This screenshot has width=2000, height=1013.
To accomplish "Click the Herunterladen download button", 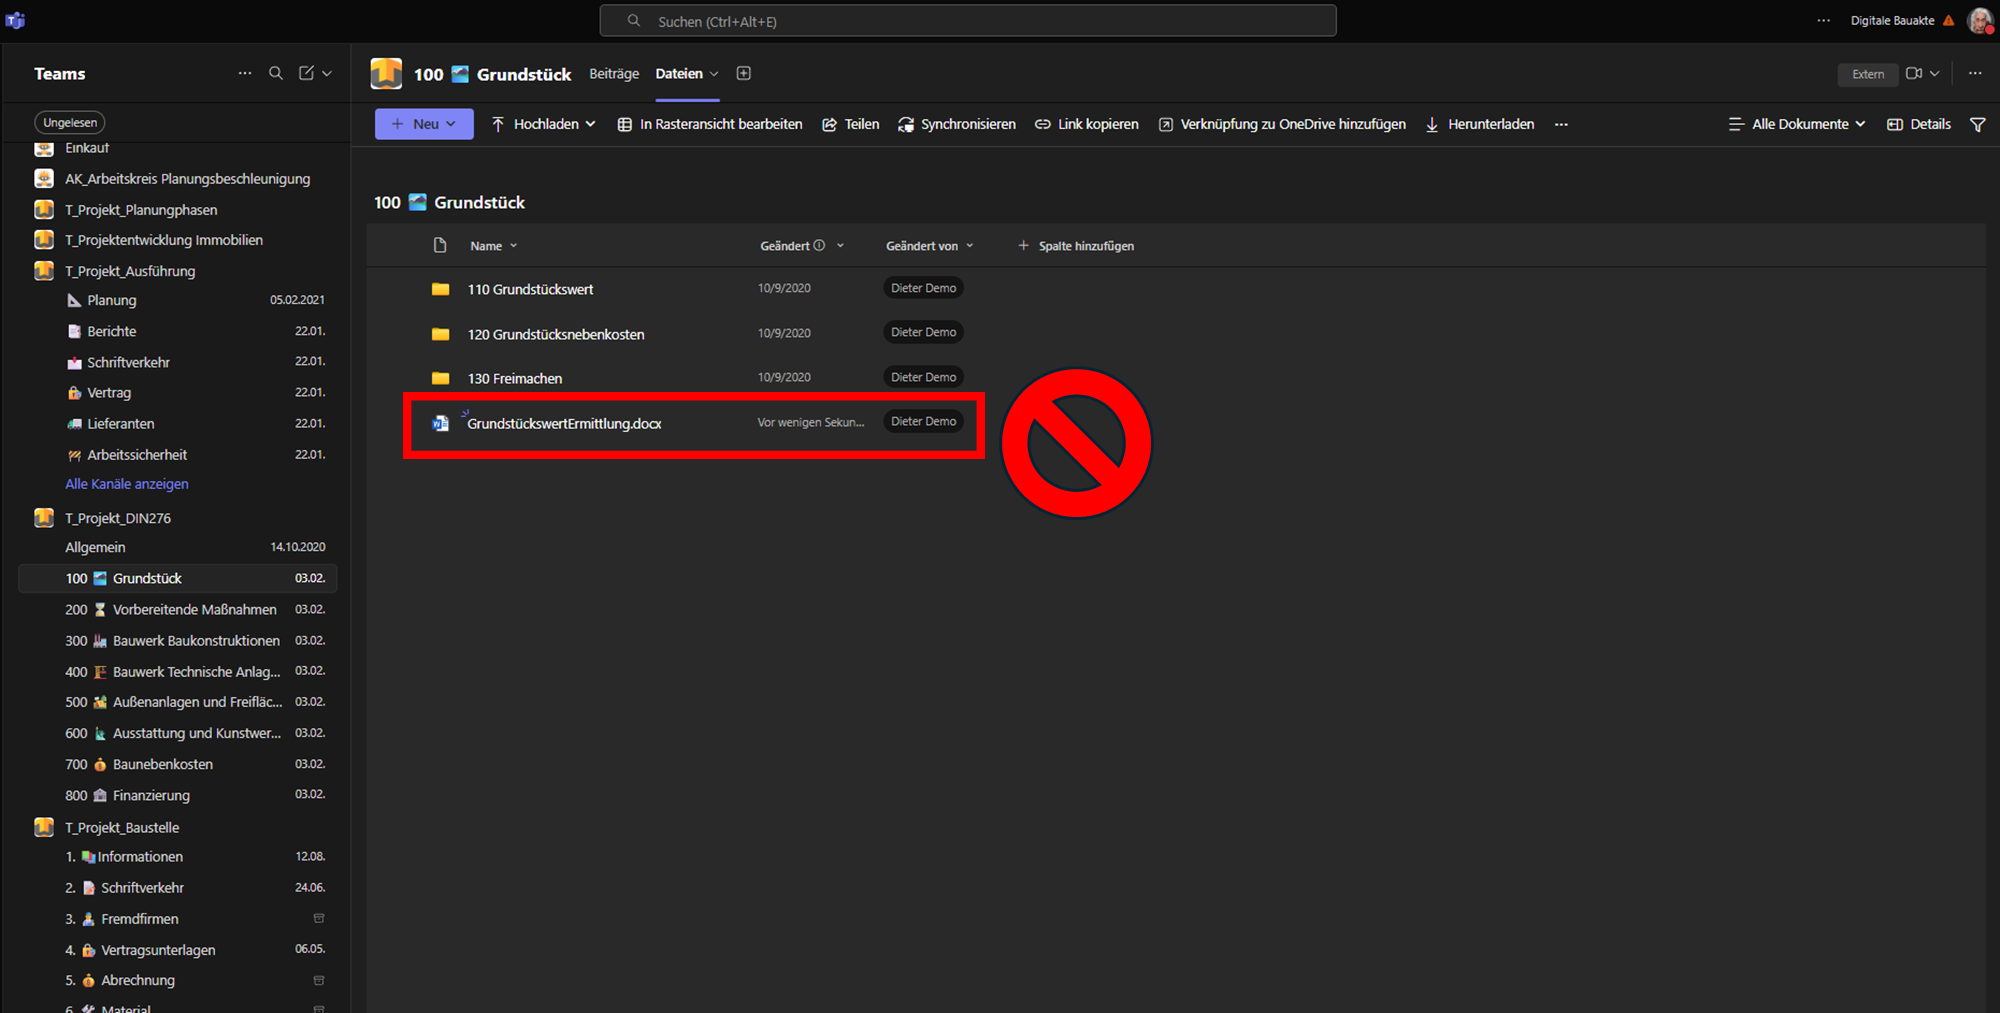I will click(1480, 124).
